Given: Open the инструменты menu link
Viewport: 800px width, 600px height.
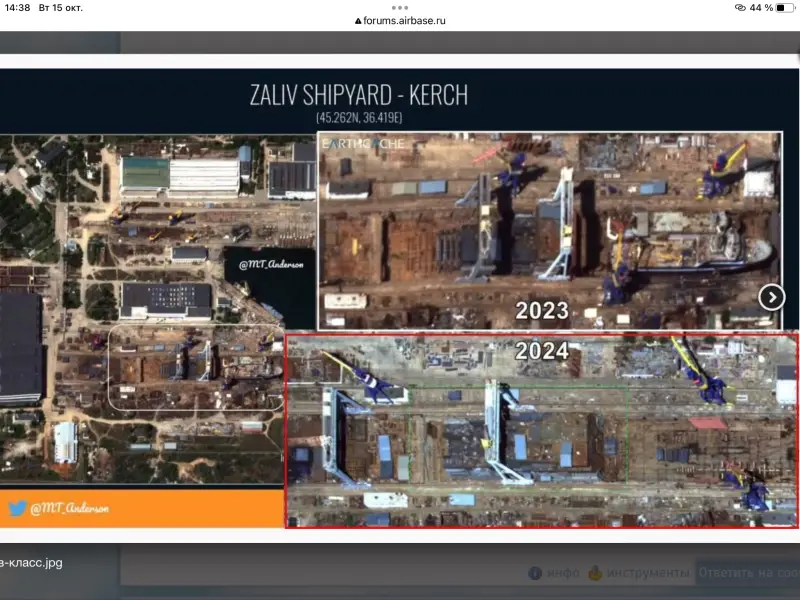Looking at the screenshot, I should click(x=648, y=573).
